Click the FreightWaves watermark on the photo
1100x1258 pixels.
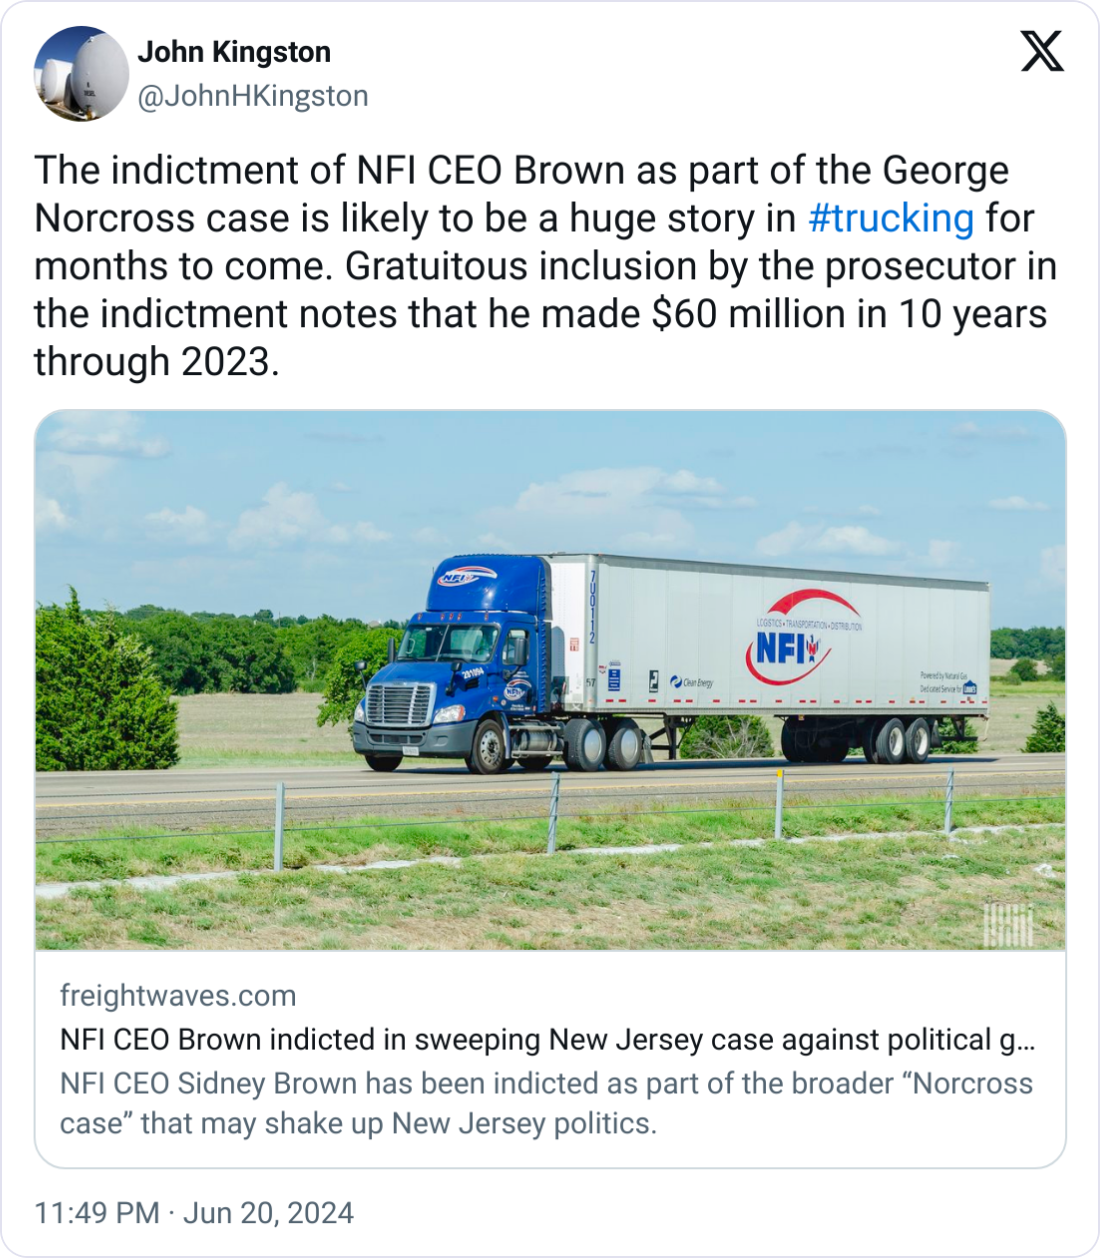(1008, 924)
